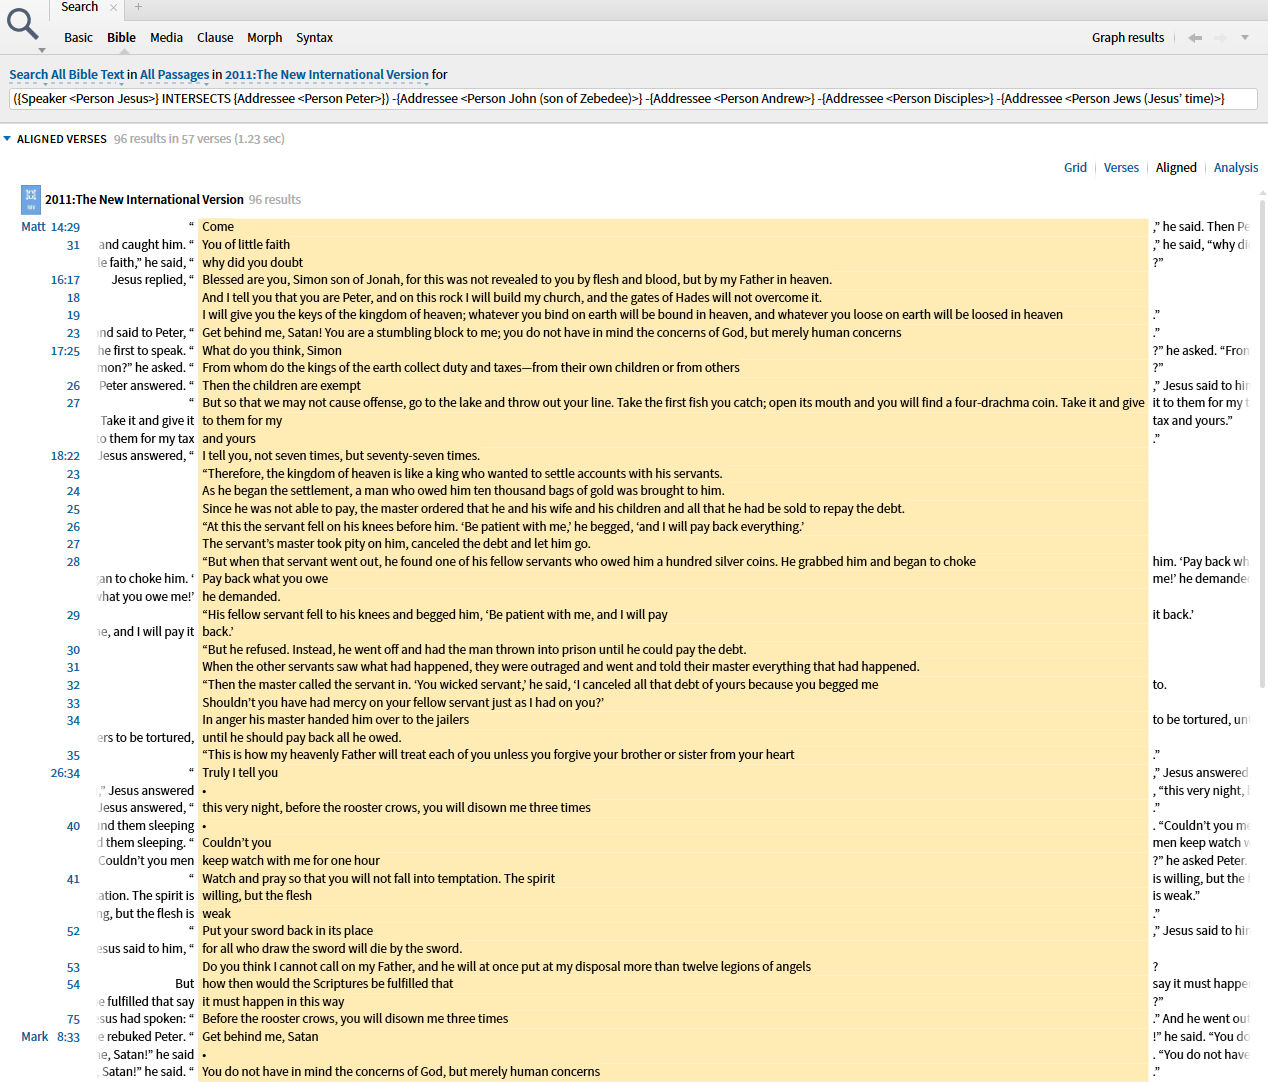Change the All Passages range link

[x=175, y=74]
